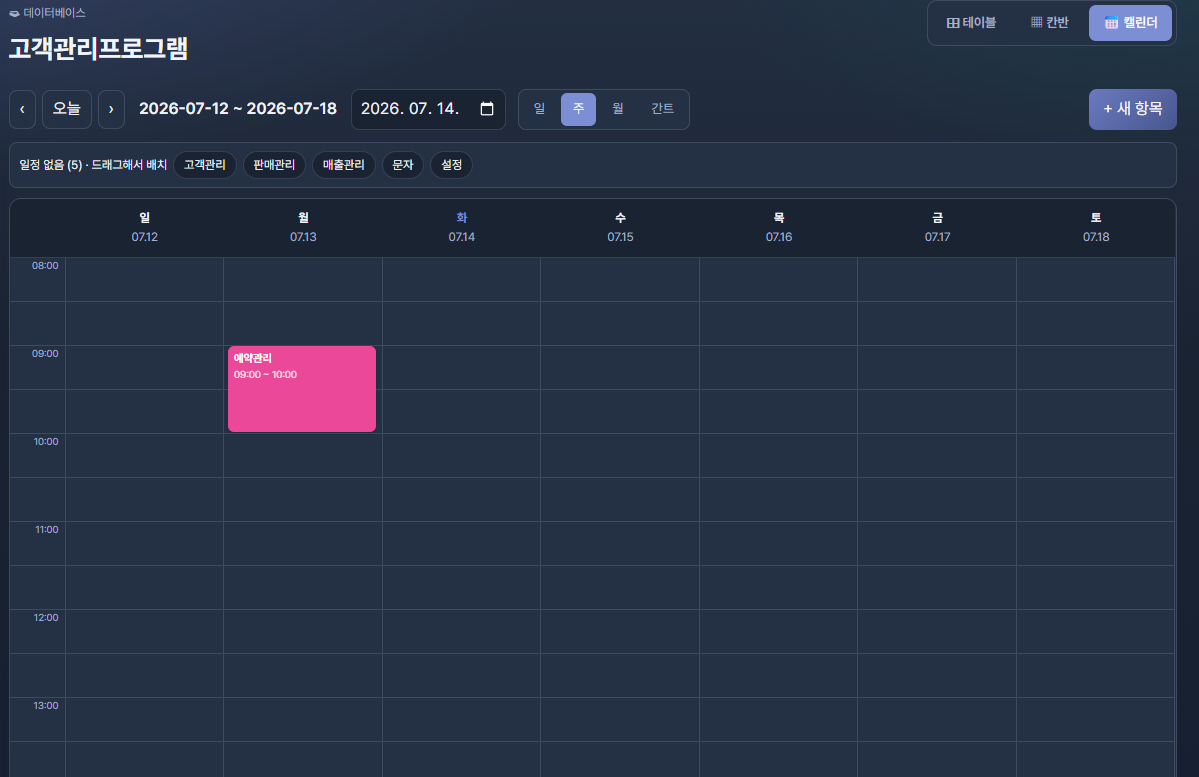Click the 09:00 time label
The height and width of the screenshot is (777, 1199).
click(45, 354)
